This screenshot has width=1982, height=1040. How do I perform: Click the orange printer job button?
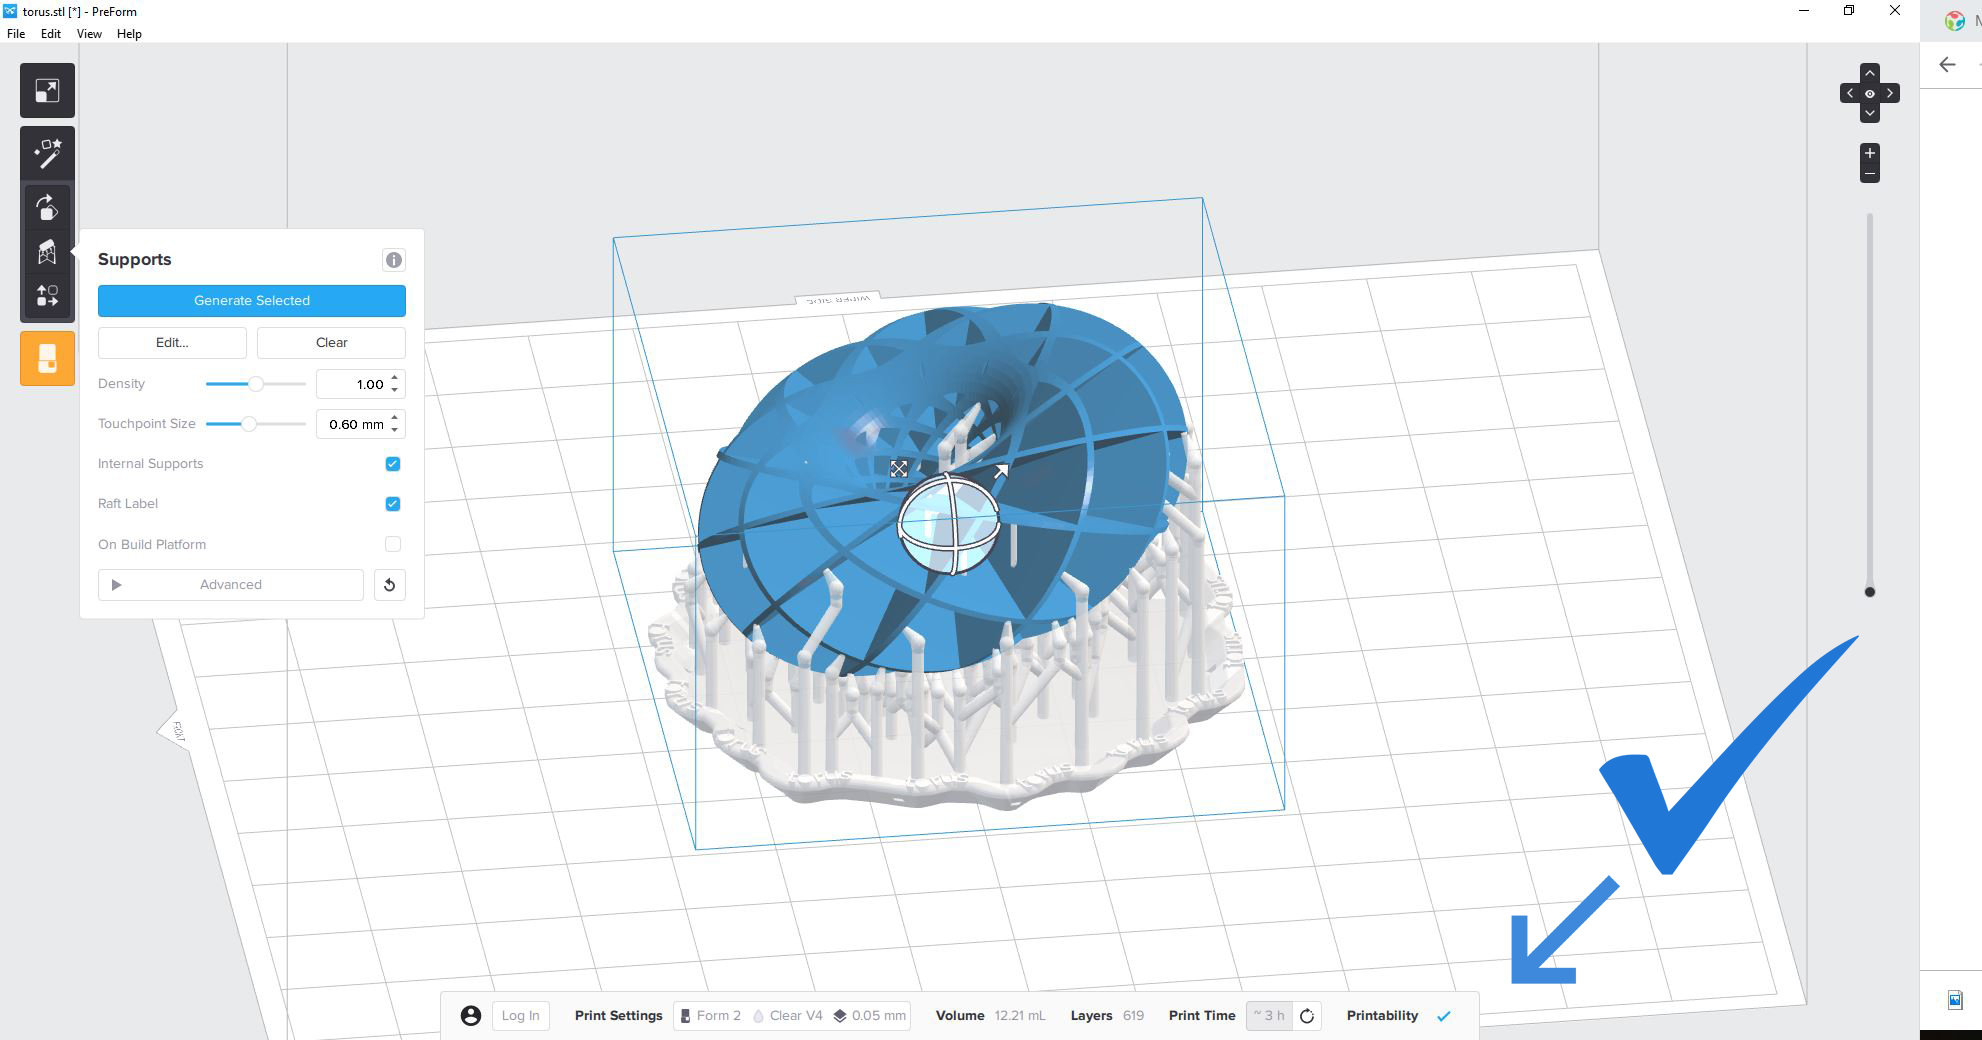[x=47, y=358]
